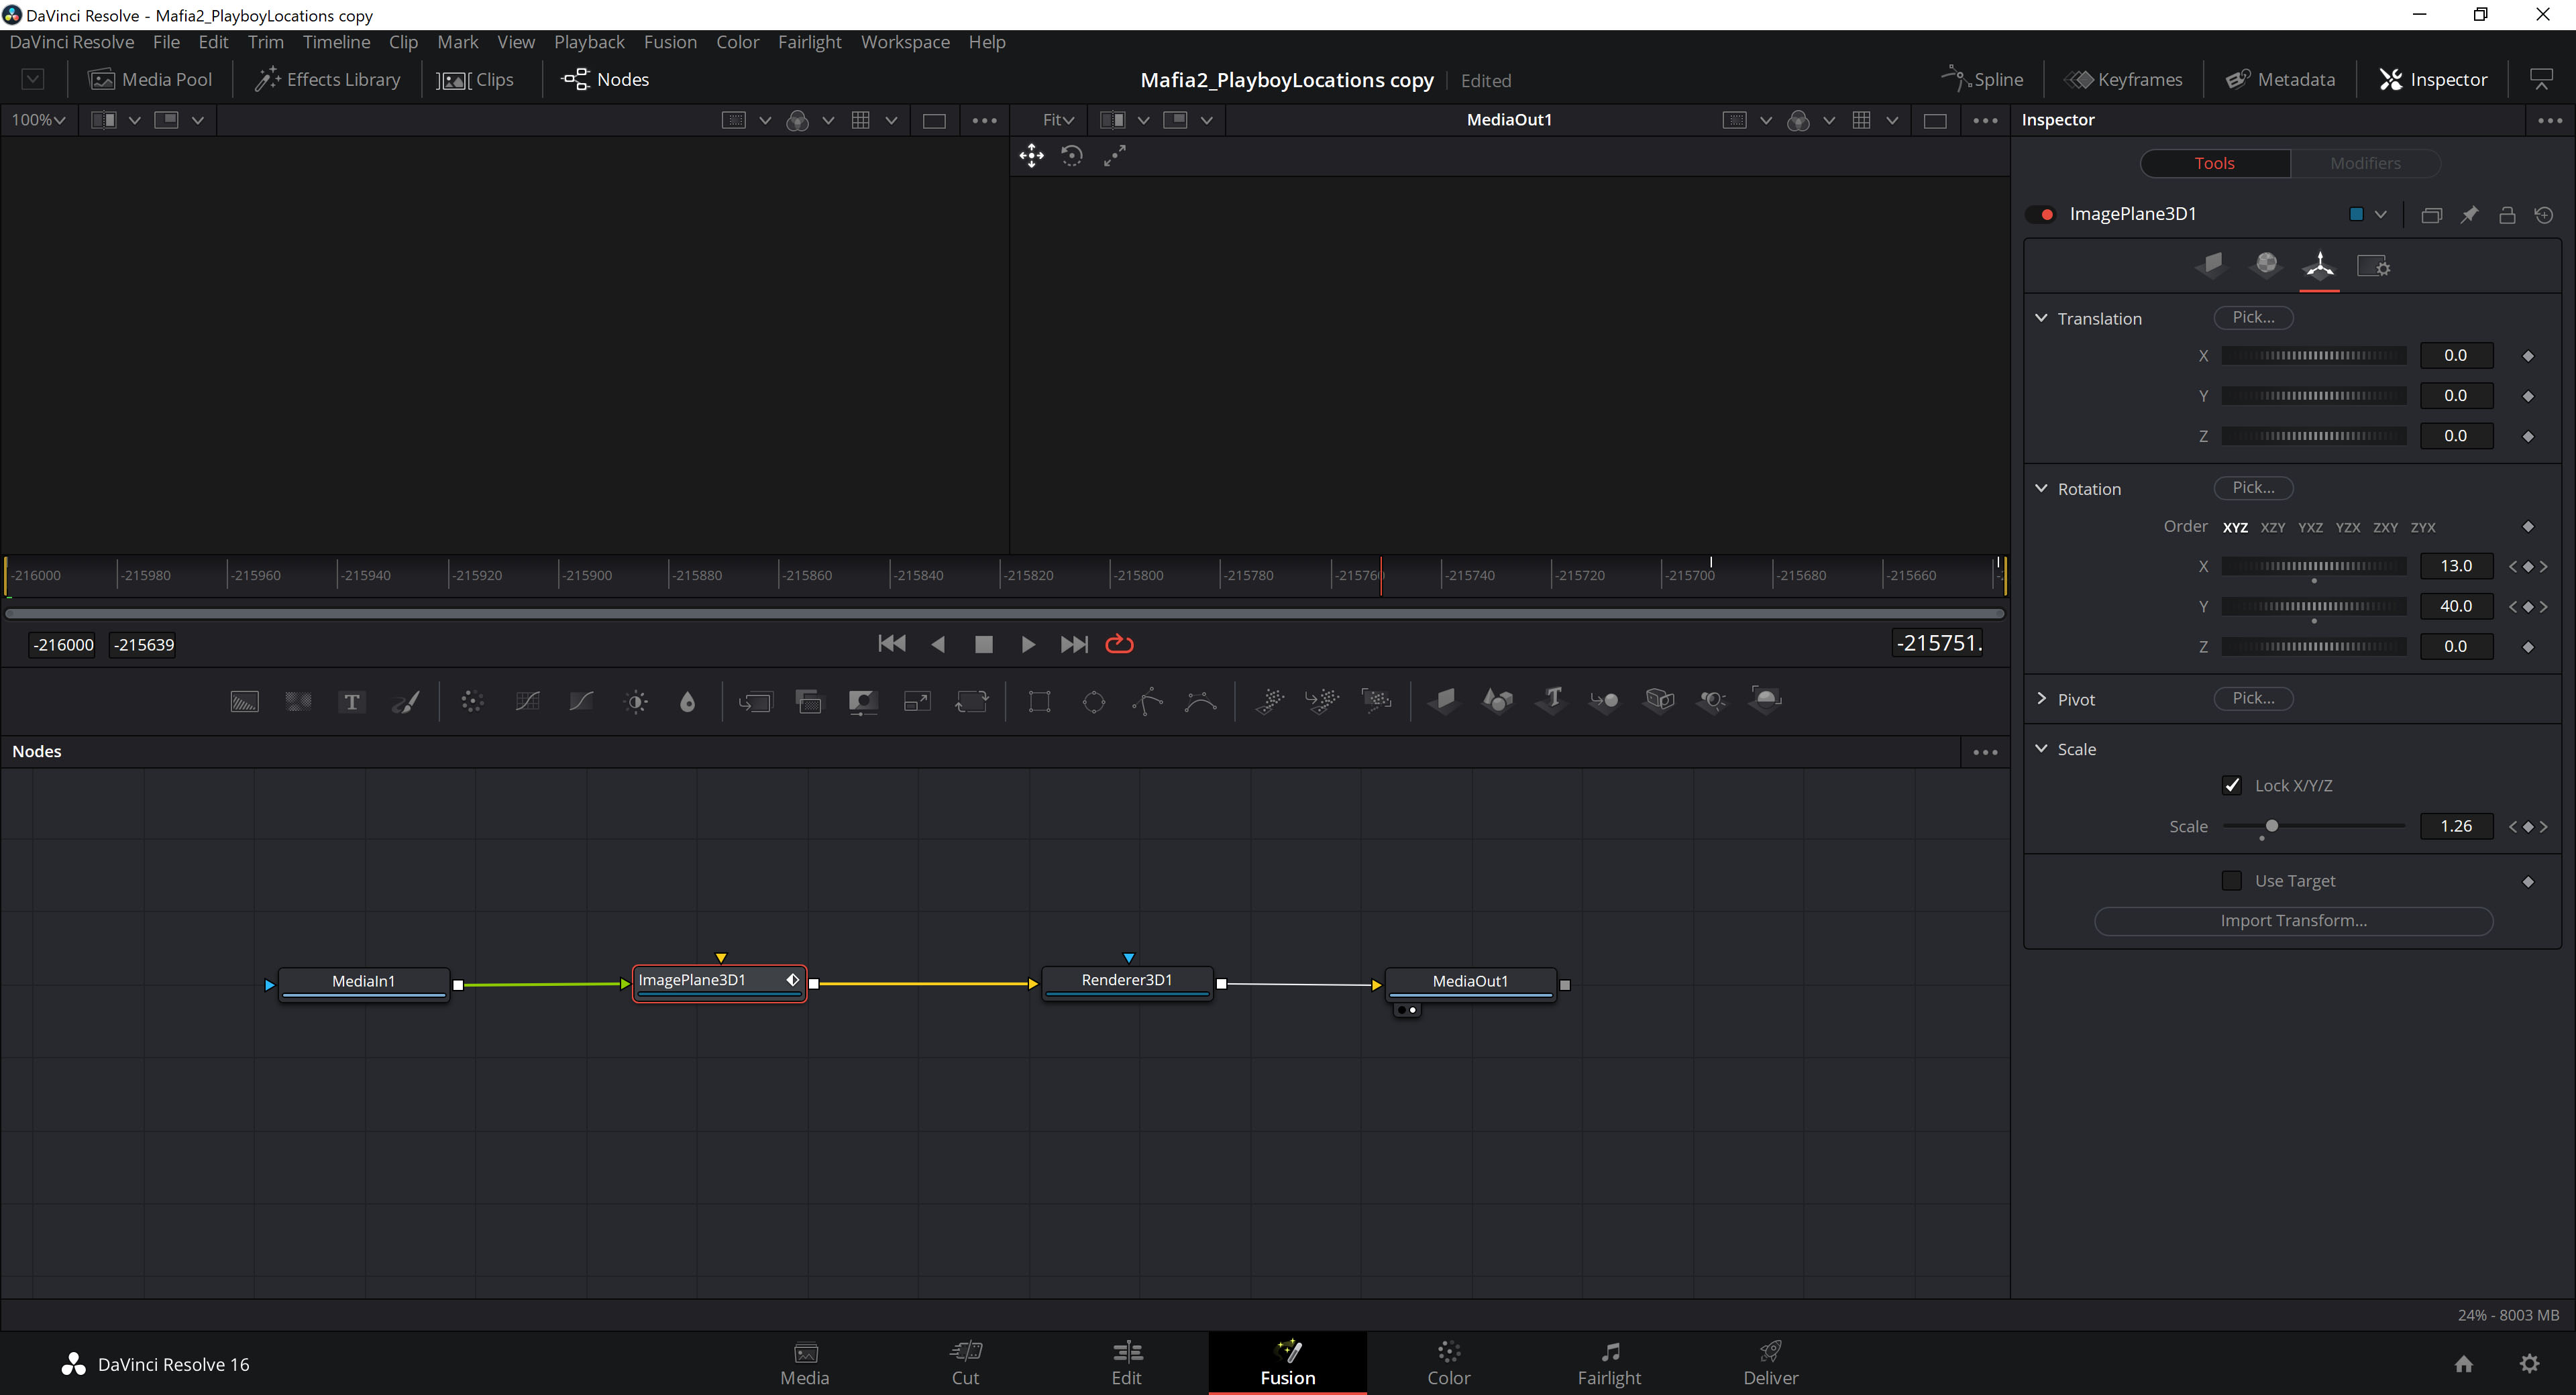Add a Color Curves node
This screenshot has height=1395, width=2576.
(x=527, y=702)
